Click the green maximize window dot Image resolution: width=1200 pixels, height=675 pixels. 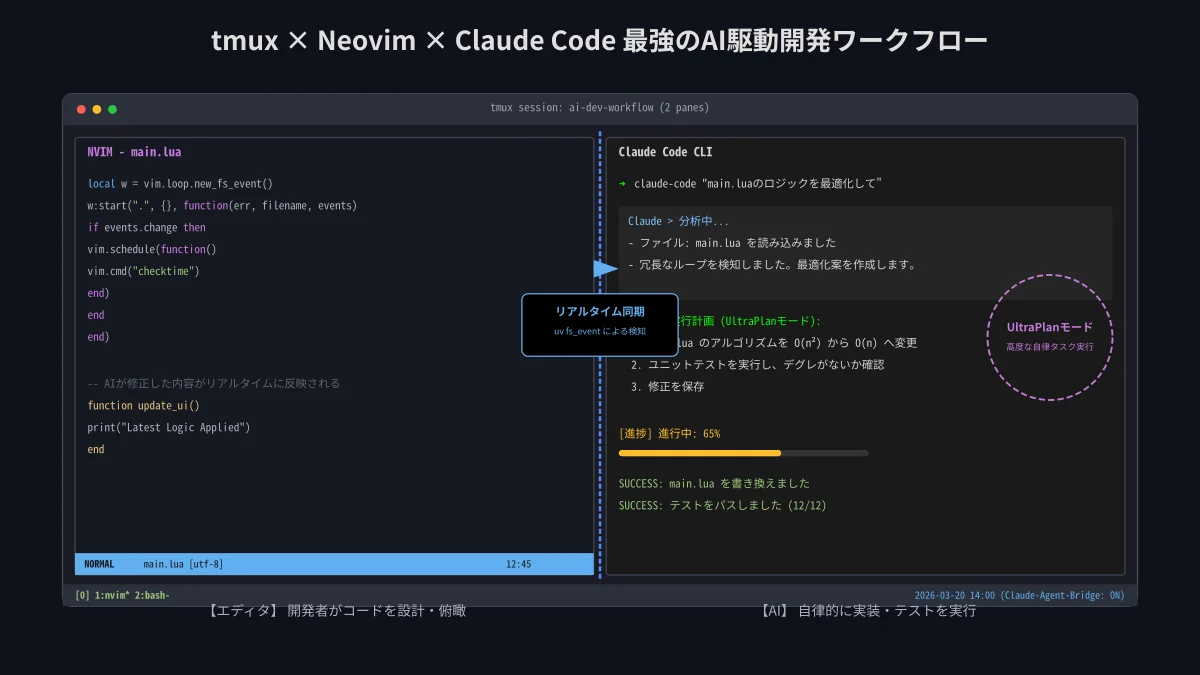click(113, 109)
